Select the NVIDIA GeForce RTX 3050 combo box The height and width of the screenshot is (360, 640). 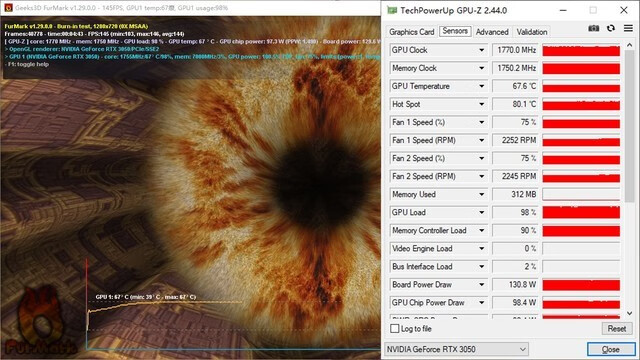[x=456, y=349]
